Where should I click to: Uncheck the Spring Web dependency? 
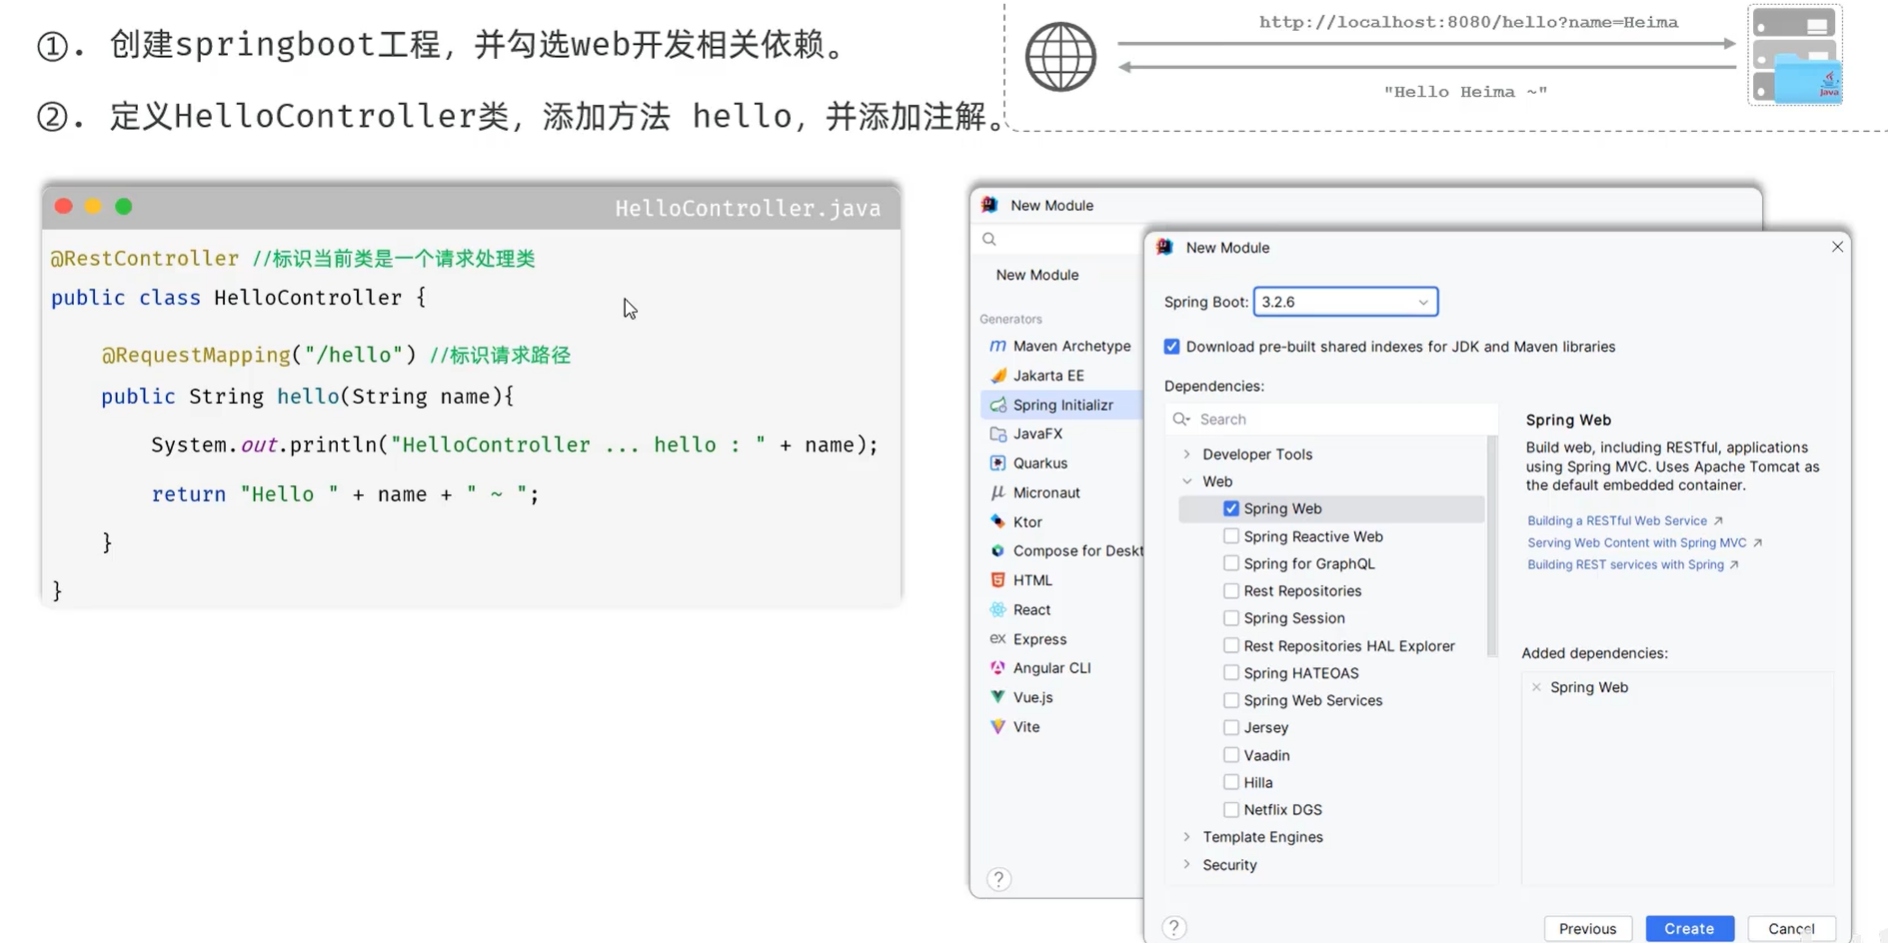click(x=1231, y=509)
